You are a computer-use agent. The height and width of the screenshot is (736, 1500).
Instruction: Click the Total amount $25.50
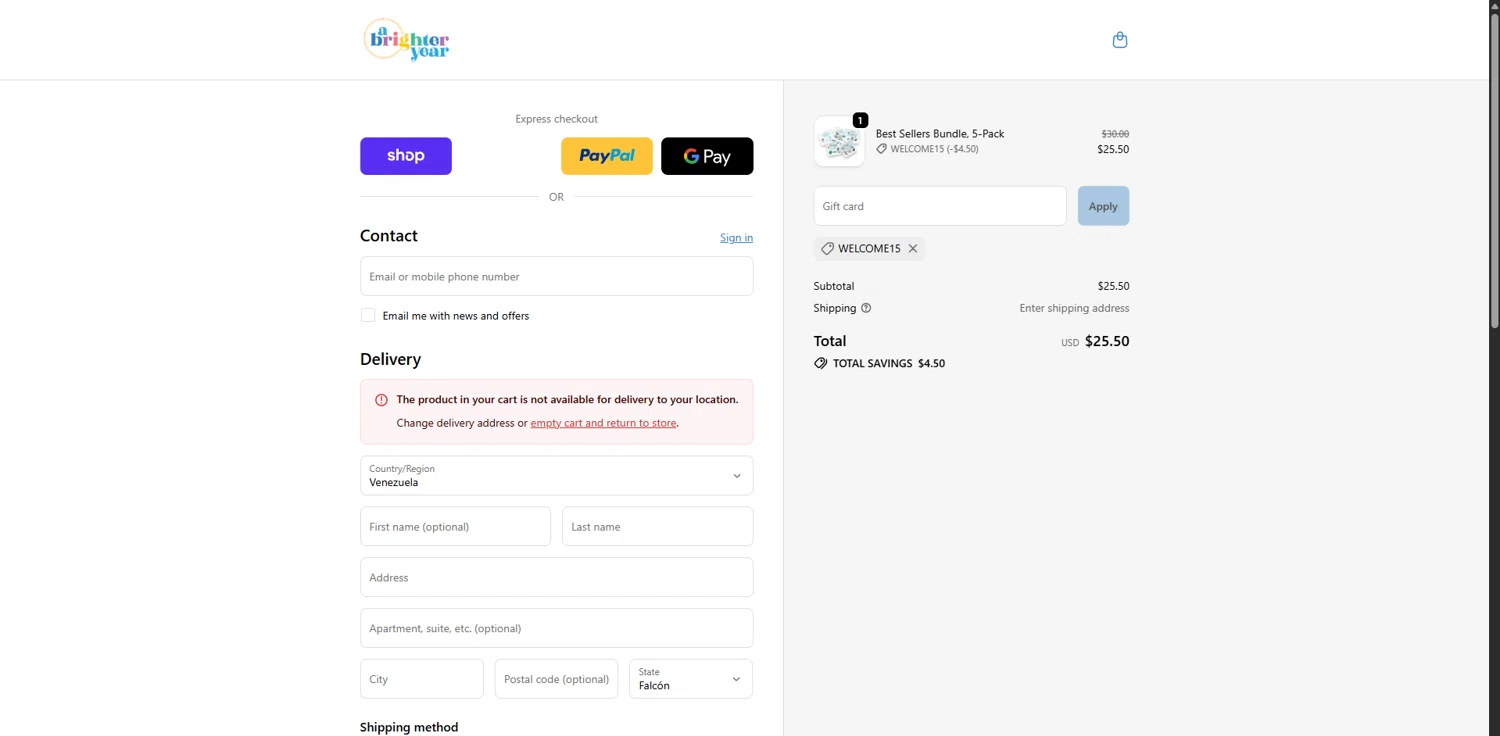(1107, 341)
